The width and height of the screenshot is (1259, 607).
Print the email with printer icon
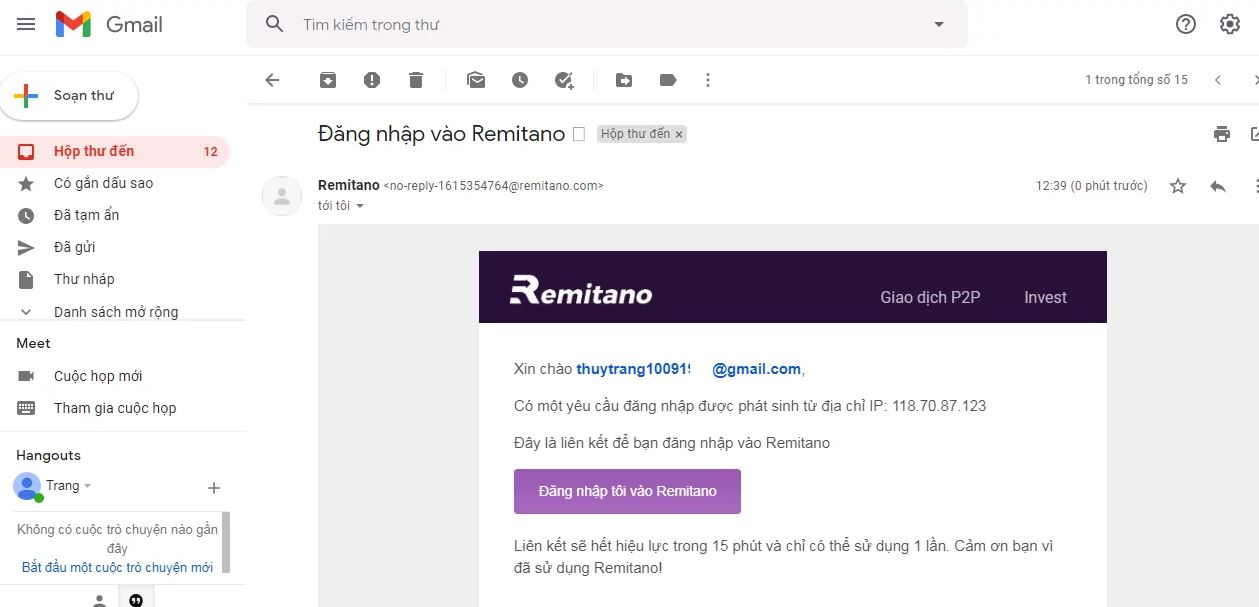1221,134
